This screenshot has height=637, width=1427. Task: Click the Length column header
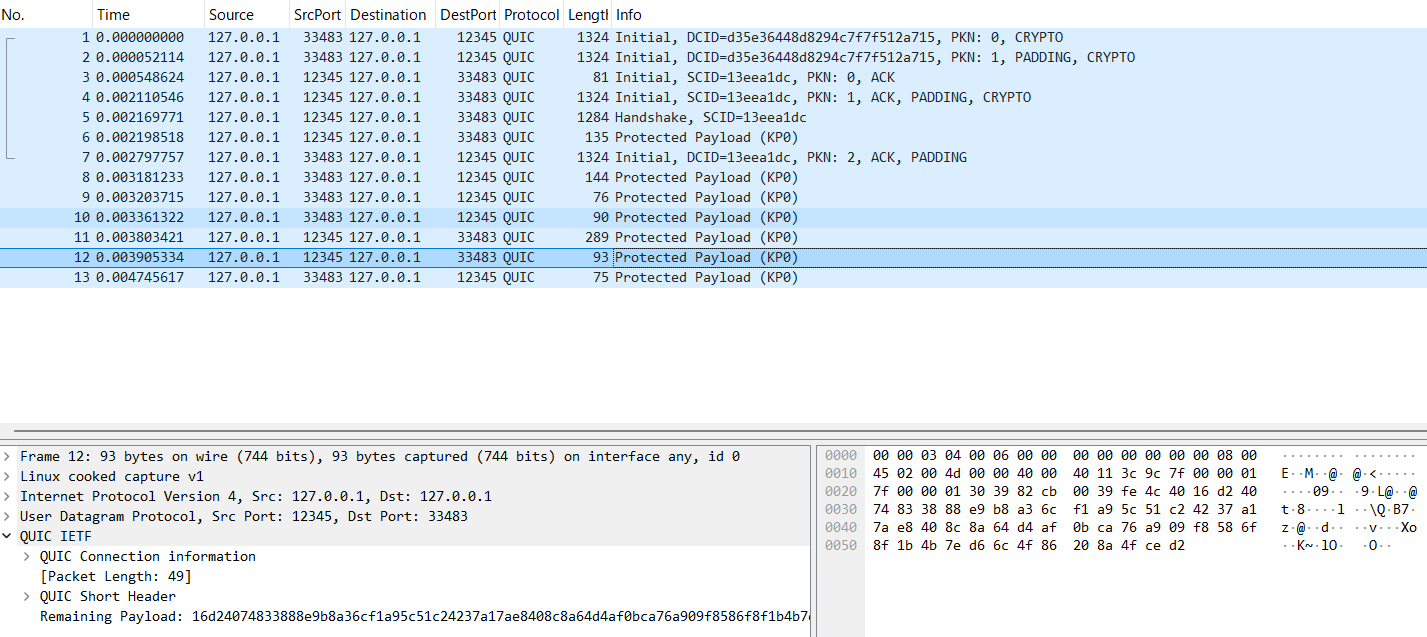(x=587, y=15)
